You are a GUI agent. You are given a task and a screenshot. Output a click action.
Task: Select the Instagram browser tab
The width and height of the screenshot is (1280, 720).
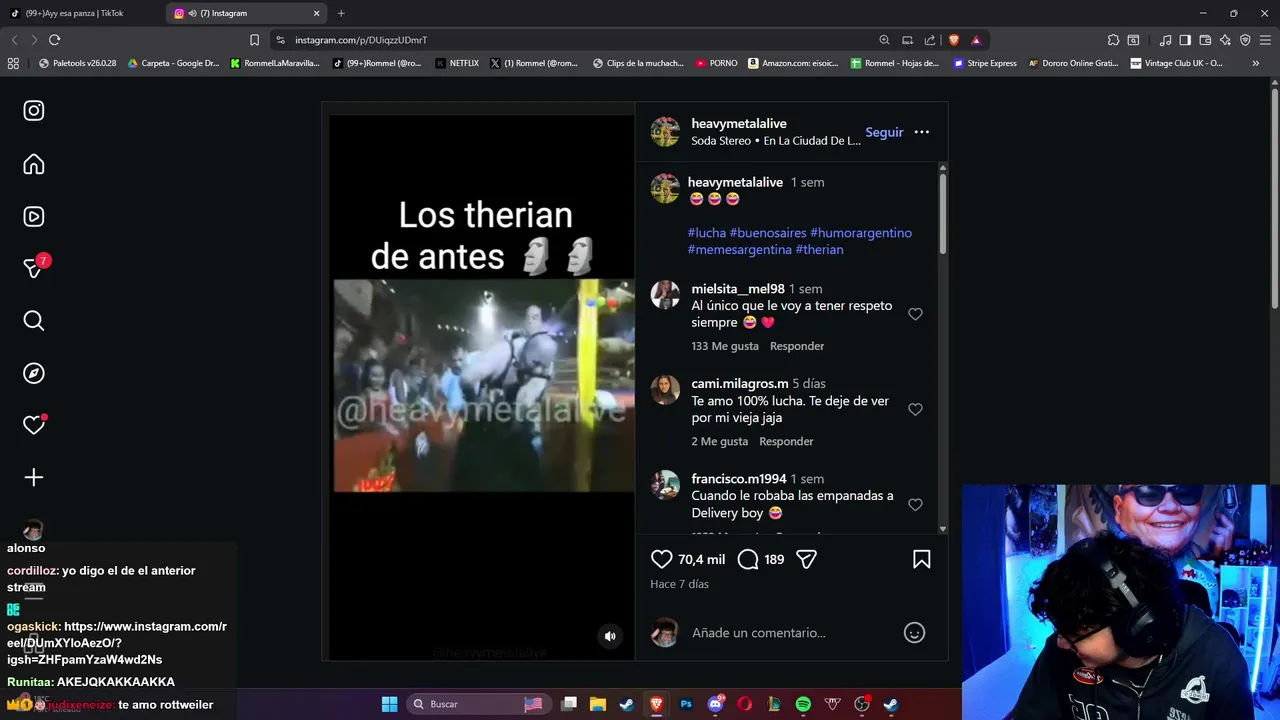click(x=247, y=13)
